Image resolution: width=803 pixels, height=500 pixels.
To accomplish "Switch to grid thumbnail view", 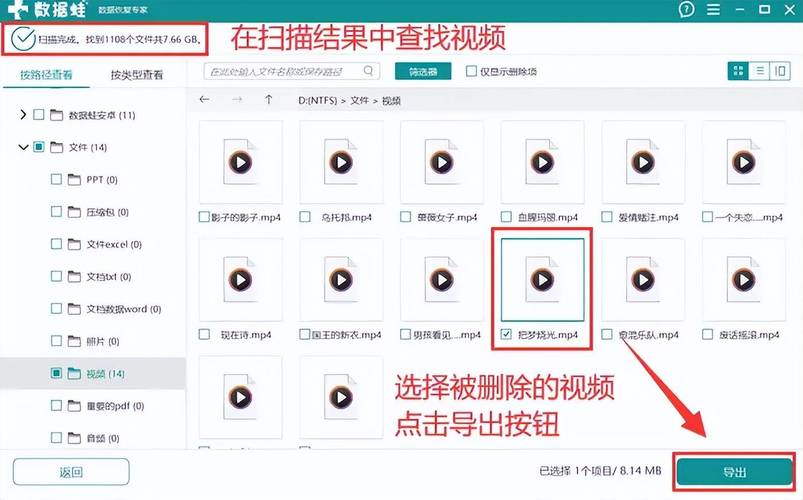I will 738,71.
